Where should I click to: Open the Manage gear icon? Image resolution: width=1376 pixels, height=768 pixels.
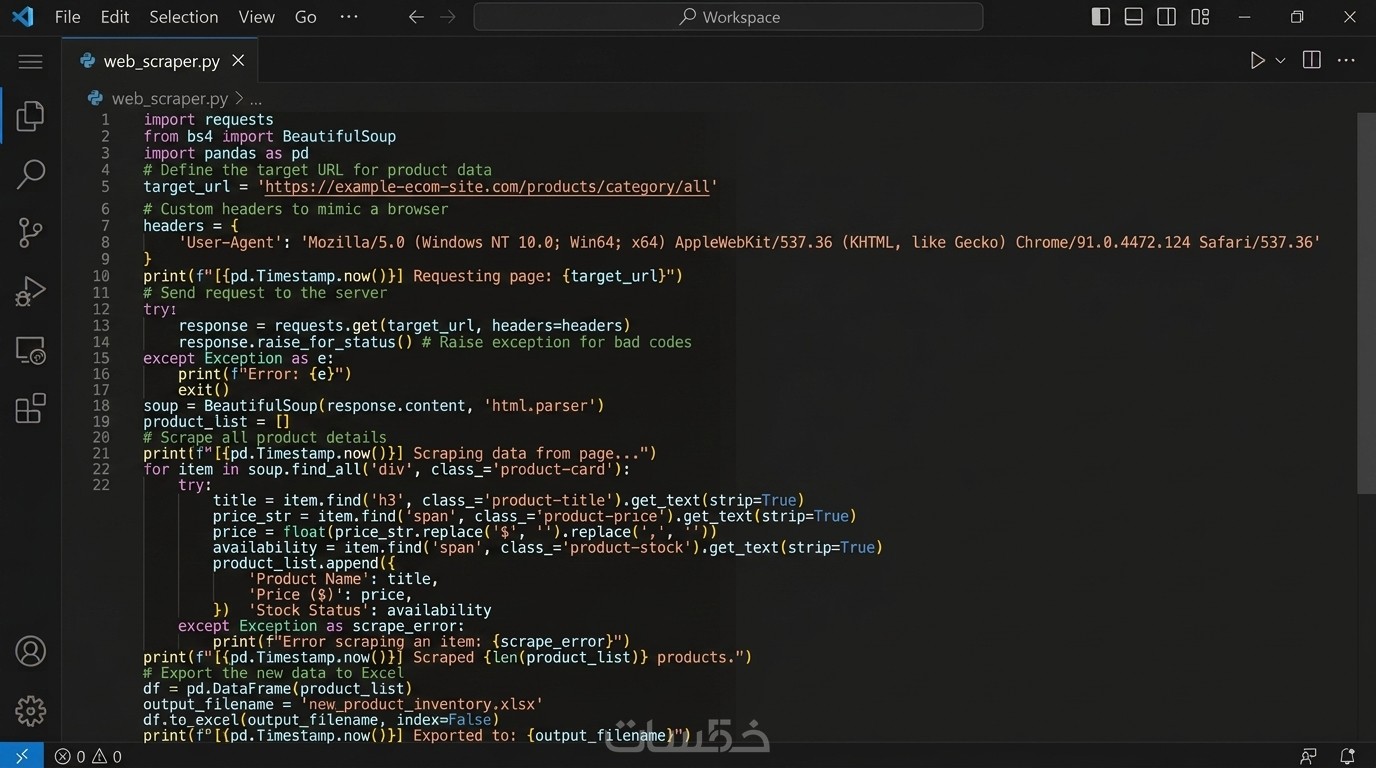click(31, 710)
